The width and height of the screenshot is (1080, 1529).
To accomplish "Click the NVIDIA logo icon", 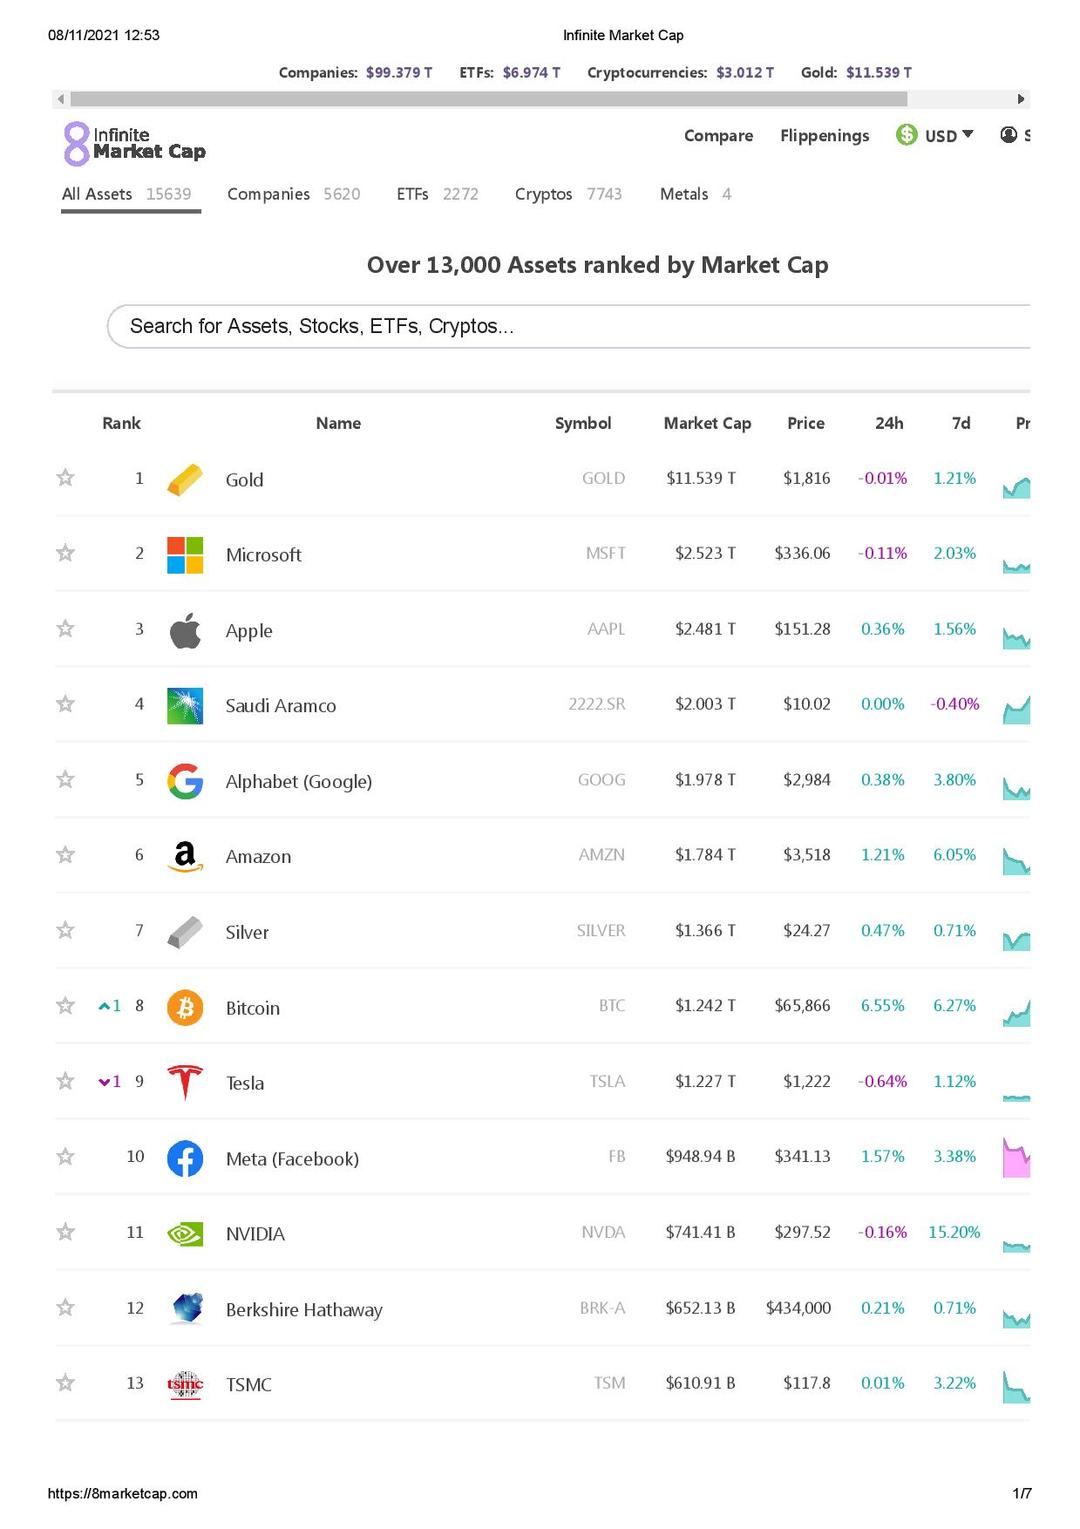I will coord(185,1234).
